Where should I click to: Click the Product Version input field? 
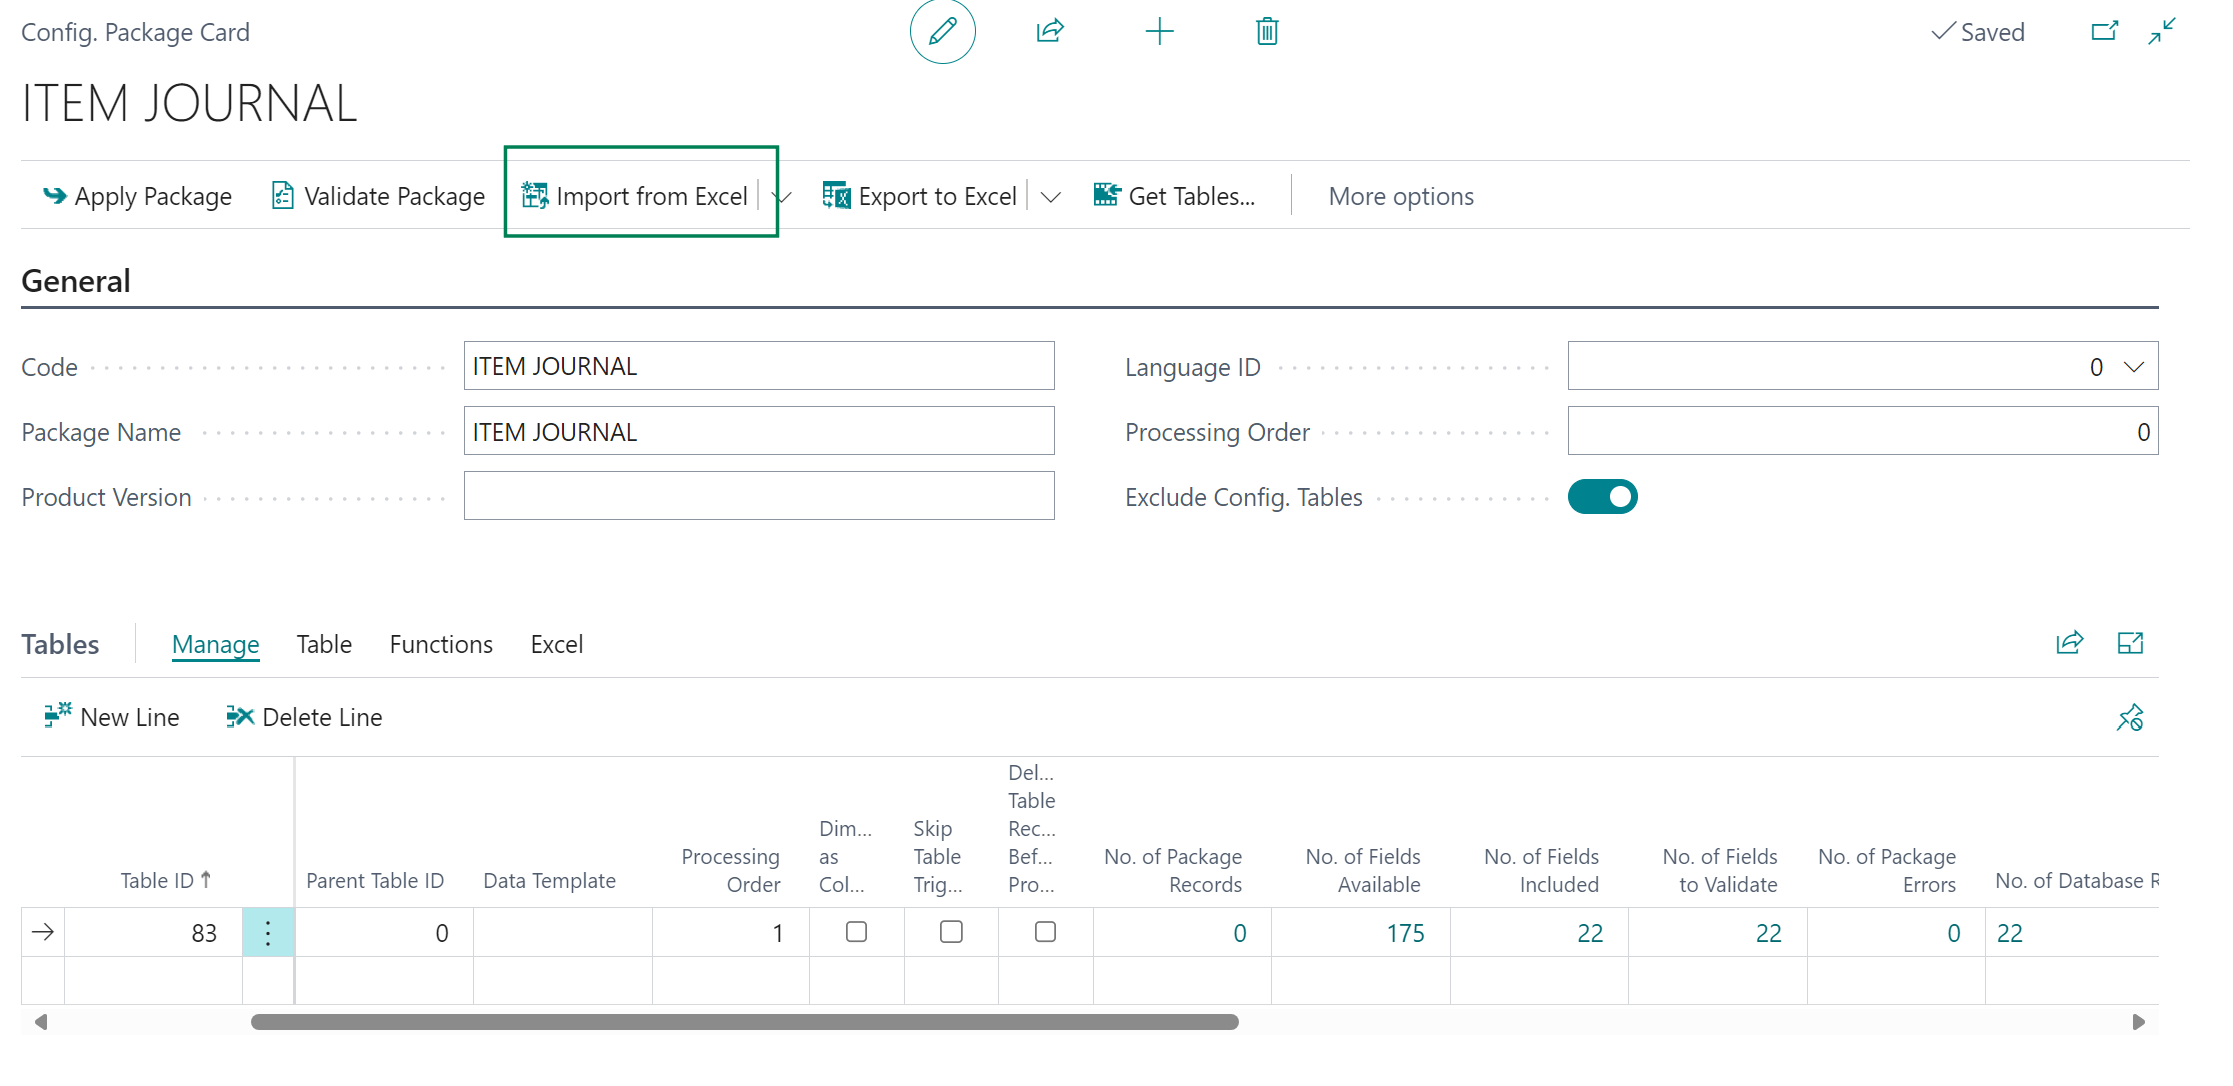pos(759,496)
